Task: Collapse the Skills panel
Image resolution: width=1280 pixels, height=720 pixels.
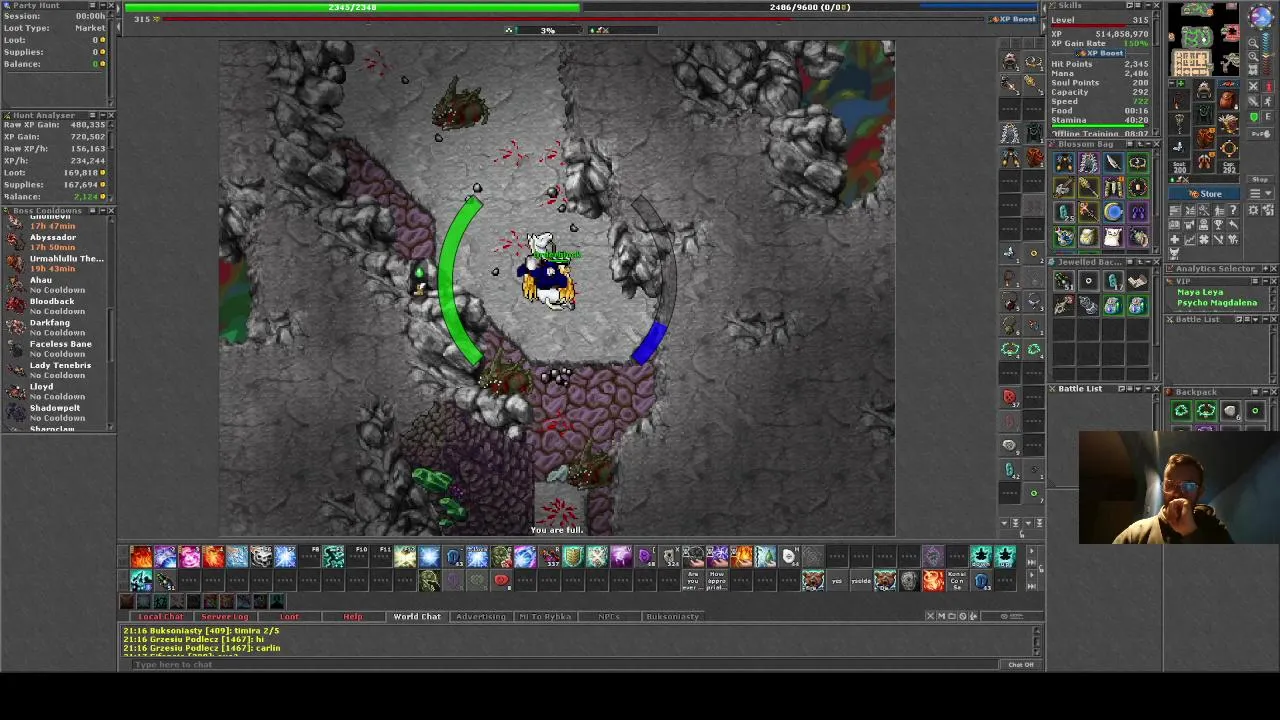Action: click(1148, 5)
